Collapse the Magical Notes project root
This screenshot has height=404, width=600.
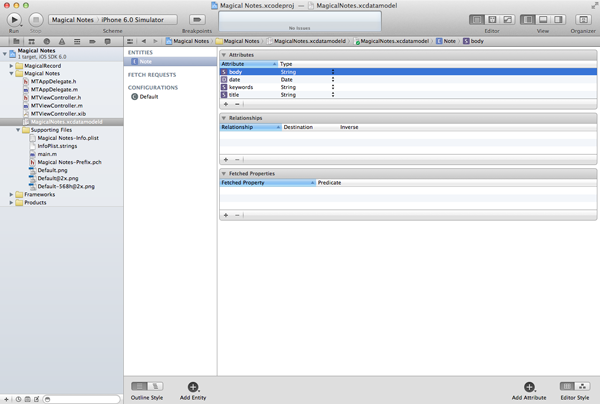[x=5, y=54]
